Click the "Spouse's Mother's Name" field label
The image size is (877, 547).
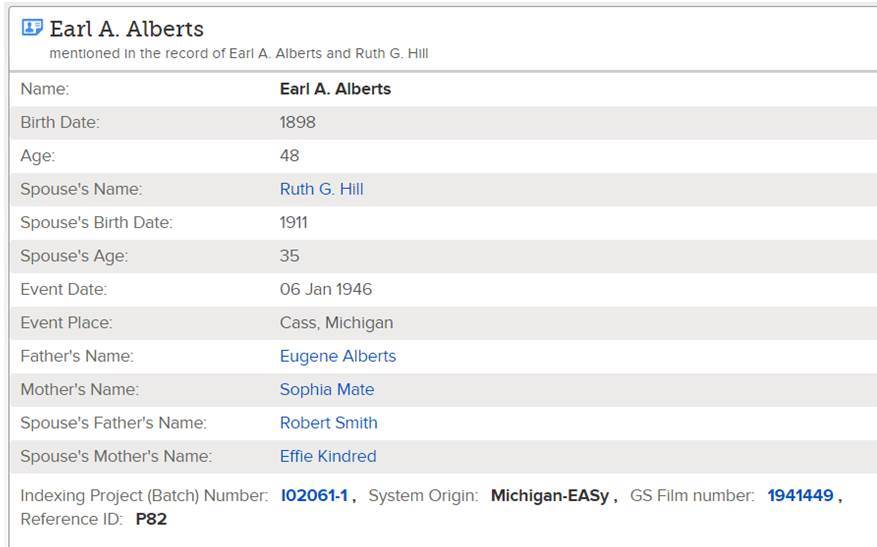[x=116, y=456]
